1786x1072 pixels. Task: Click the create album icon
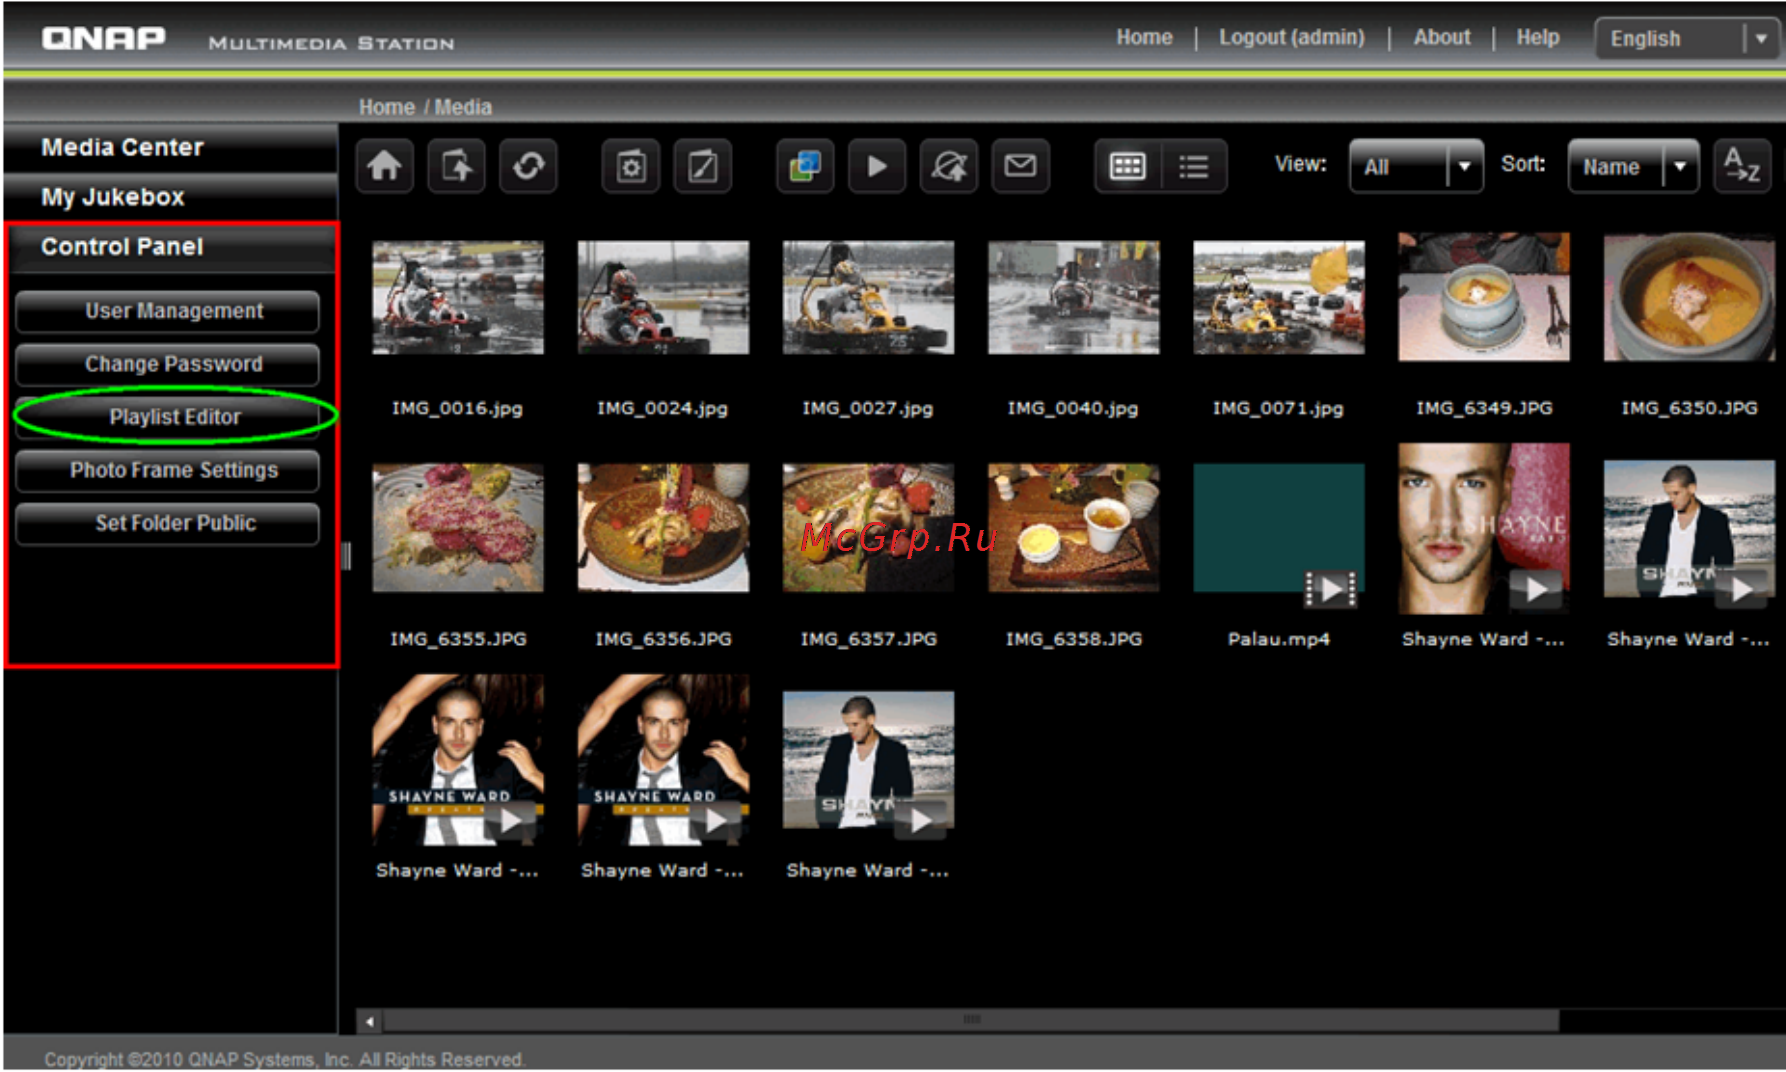pyautogui.click(x=631, y=166)
